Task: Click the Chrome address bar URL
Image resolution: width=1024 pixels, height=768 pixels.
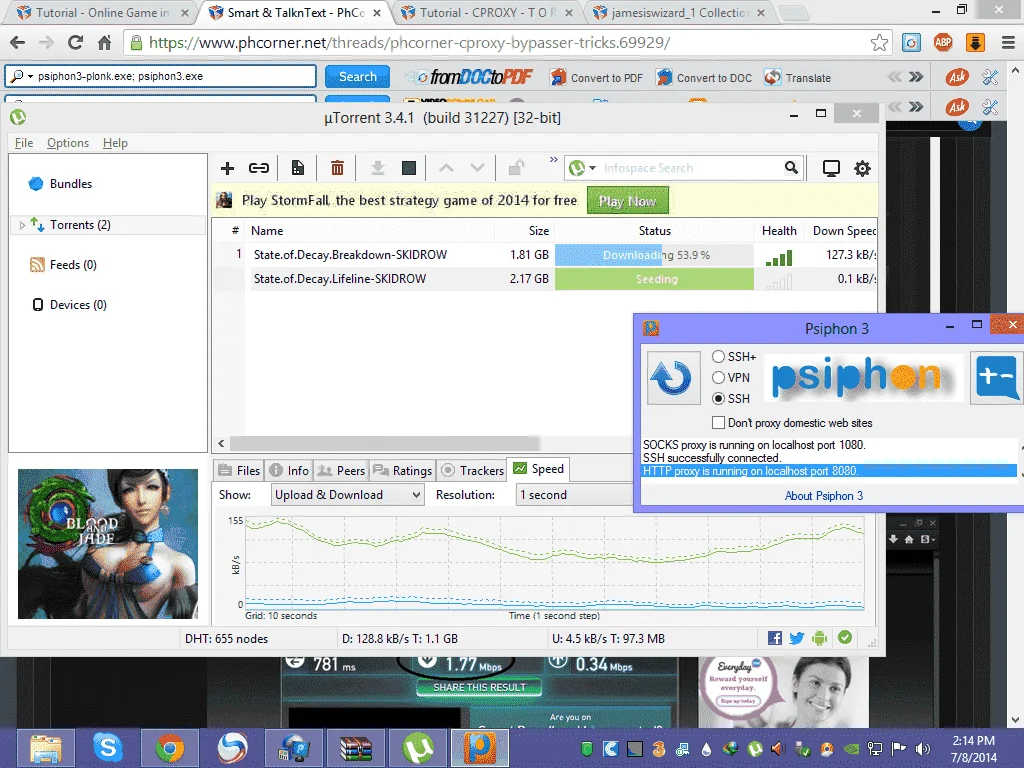Action: 409,43
